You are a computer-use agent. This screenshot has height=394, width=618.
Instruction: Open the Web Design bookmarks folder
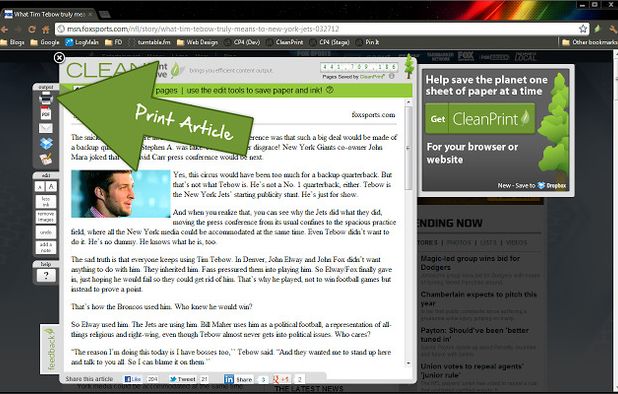(x=197, y=42)
